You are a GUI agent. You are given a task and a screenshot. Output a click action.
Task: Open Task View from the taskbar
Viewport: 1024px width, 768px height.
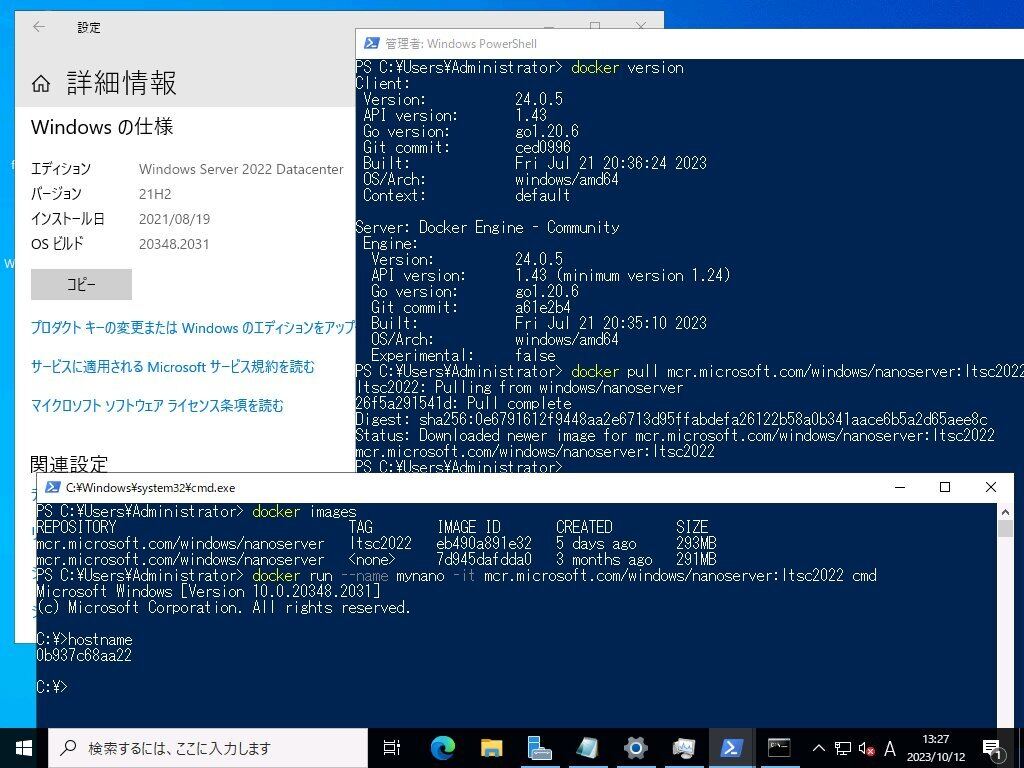click(392, 748)
